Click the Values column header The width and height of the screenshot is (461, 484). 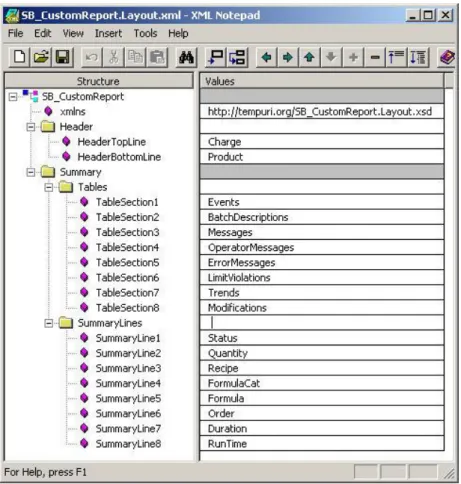(322, 81)
